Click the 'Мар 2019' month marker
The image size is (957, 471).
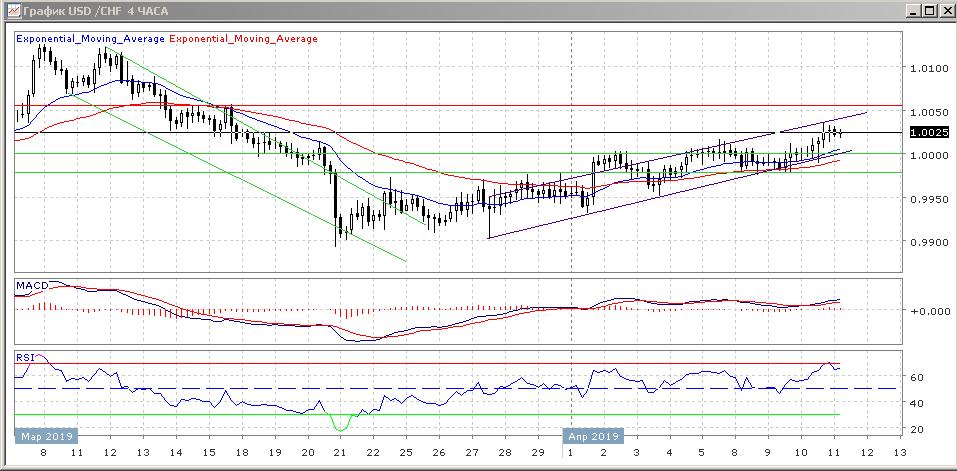[46, 437]
